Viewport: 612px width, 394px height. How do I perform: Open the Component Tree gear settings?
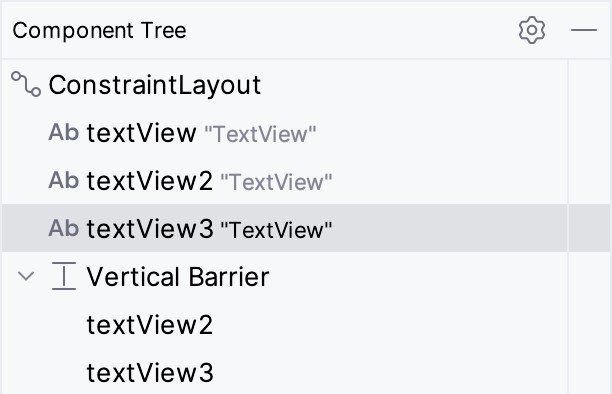[532, 30]
